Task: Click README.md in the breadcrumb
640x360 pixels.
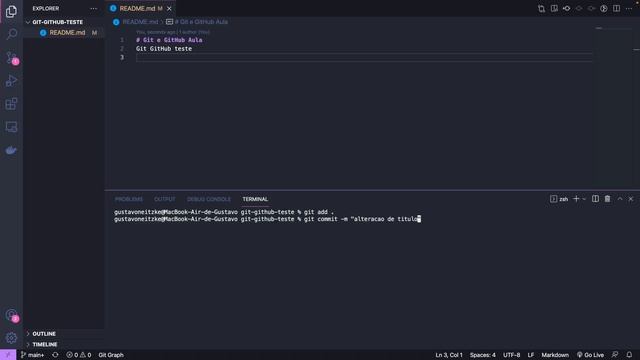Action: point(140,22)
